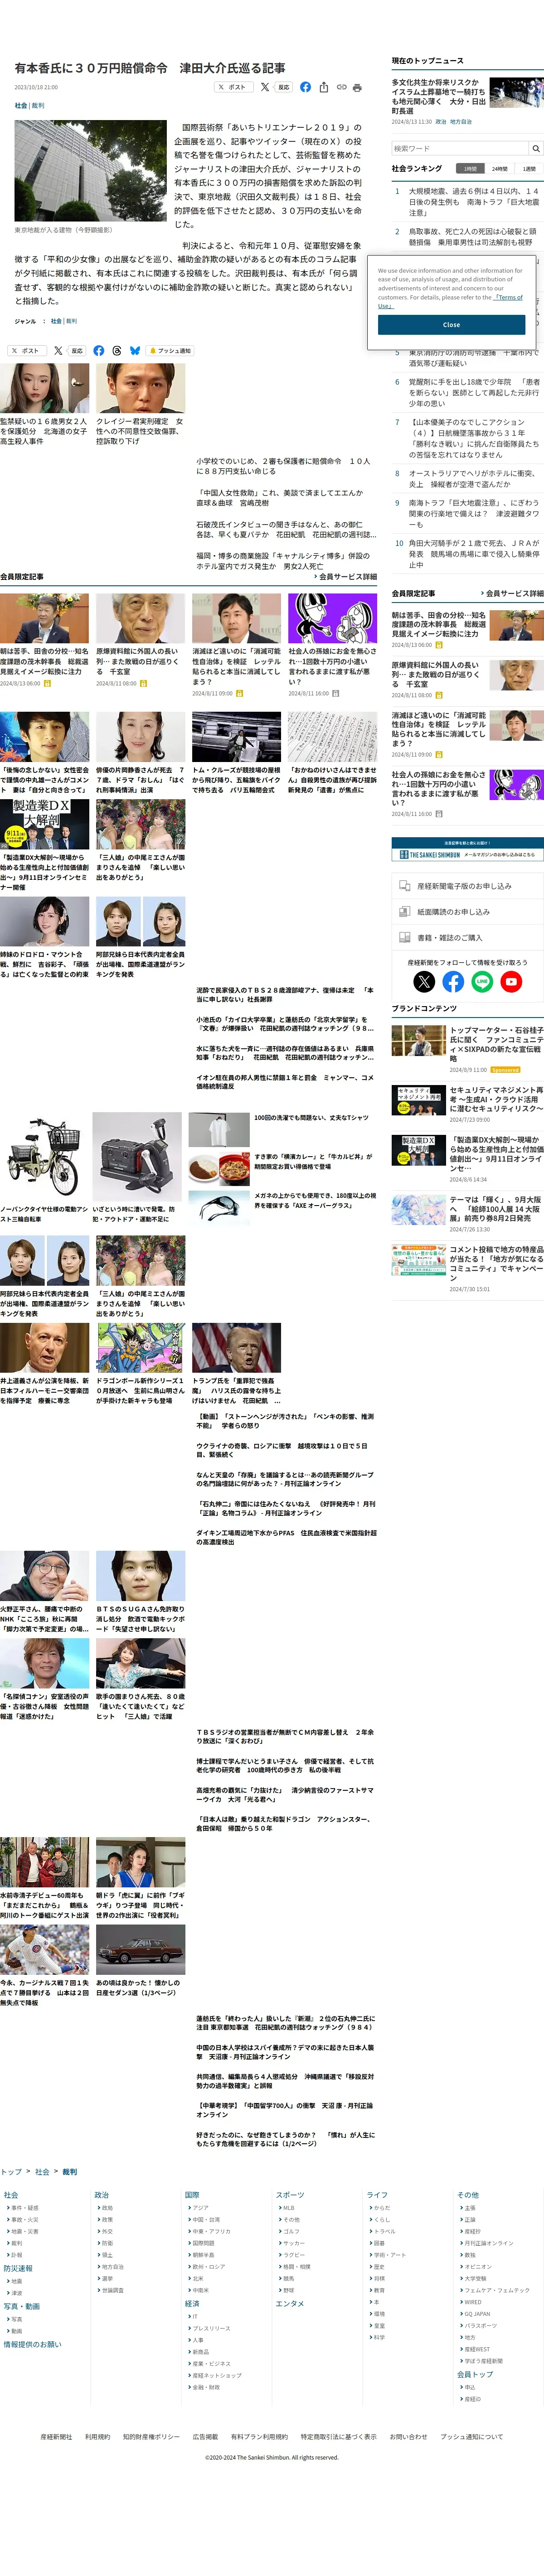Enable プッシュ通知 push notification button
This screenshot has height=2576, width=544.
click(x=170, y=351)
